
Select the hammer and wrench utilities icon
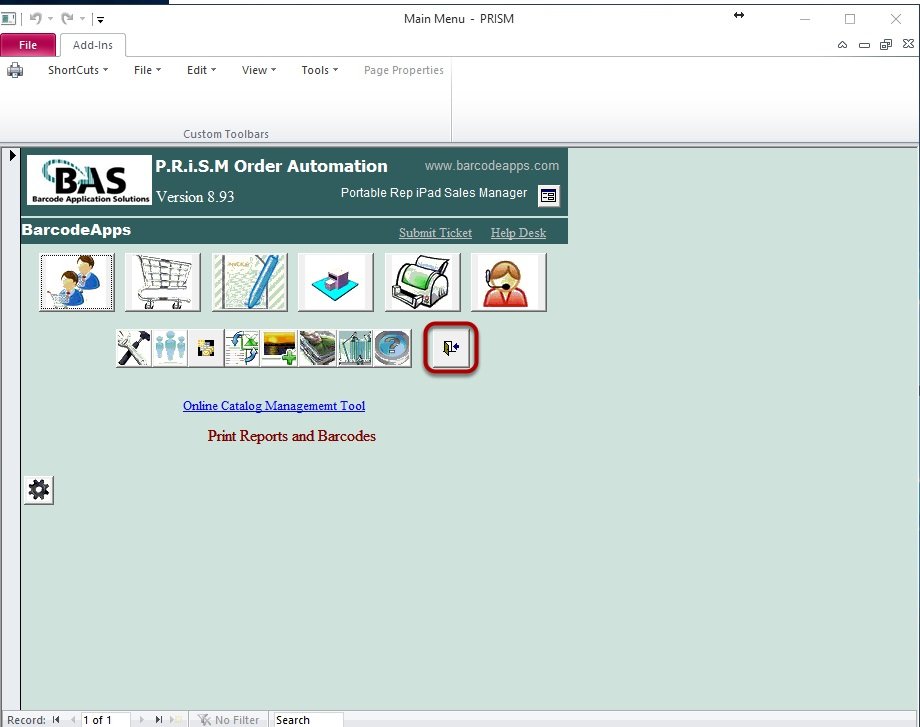(x=132, y=348)
